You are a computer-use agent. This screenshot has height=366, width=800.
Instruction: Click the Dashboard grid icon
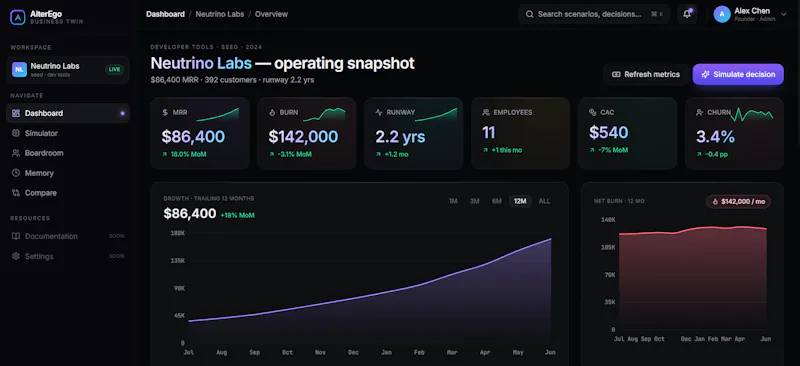pos(16,113)
